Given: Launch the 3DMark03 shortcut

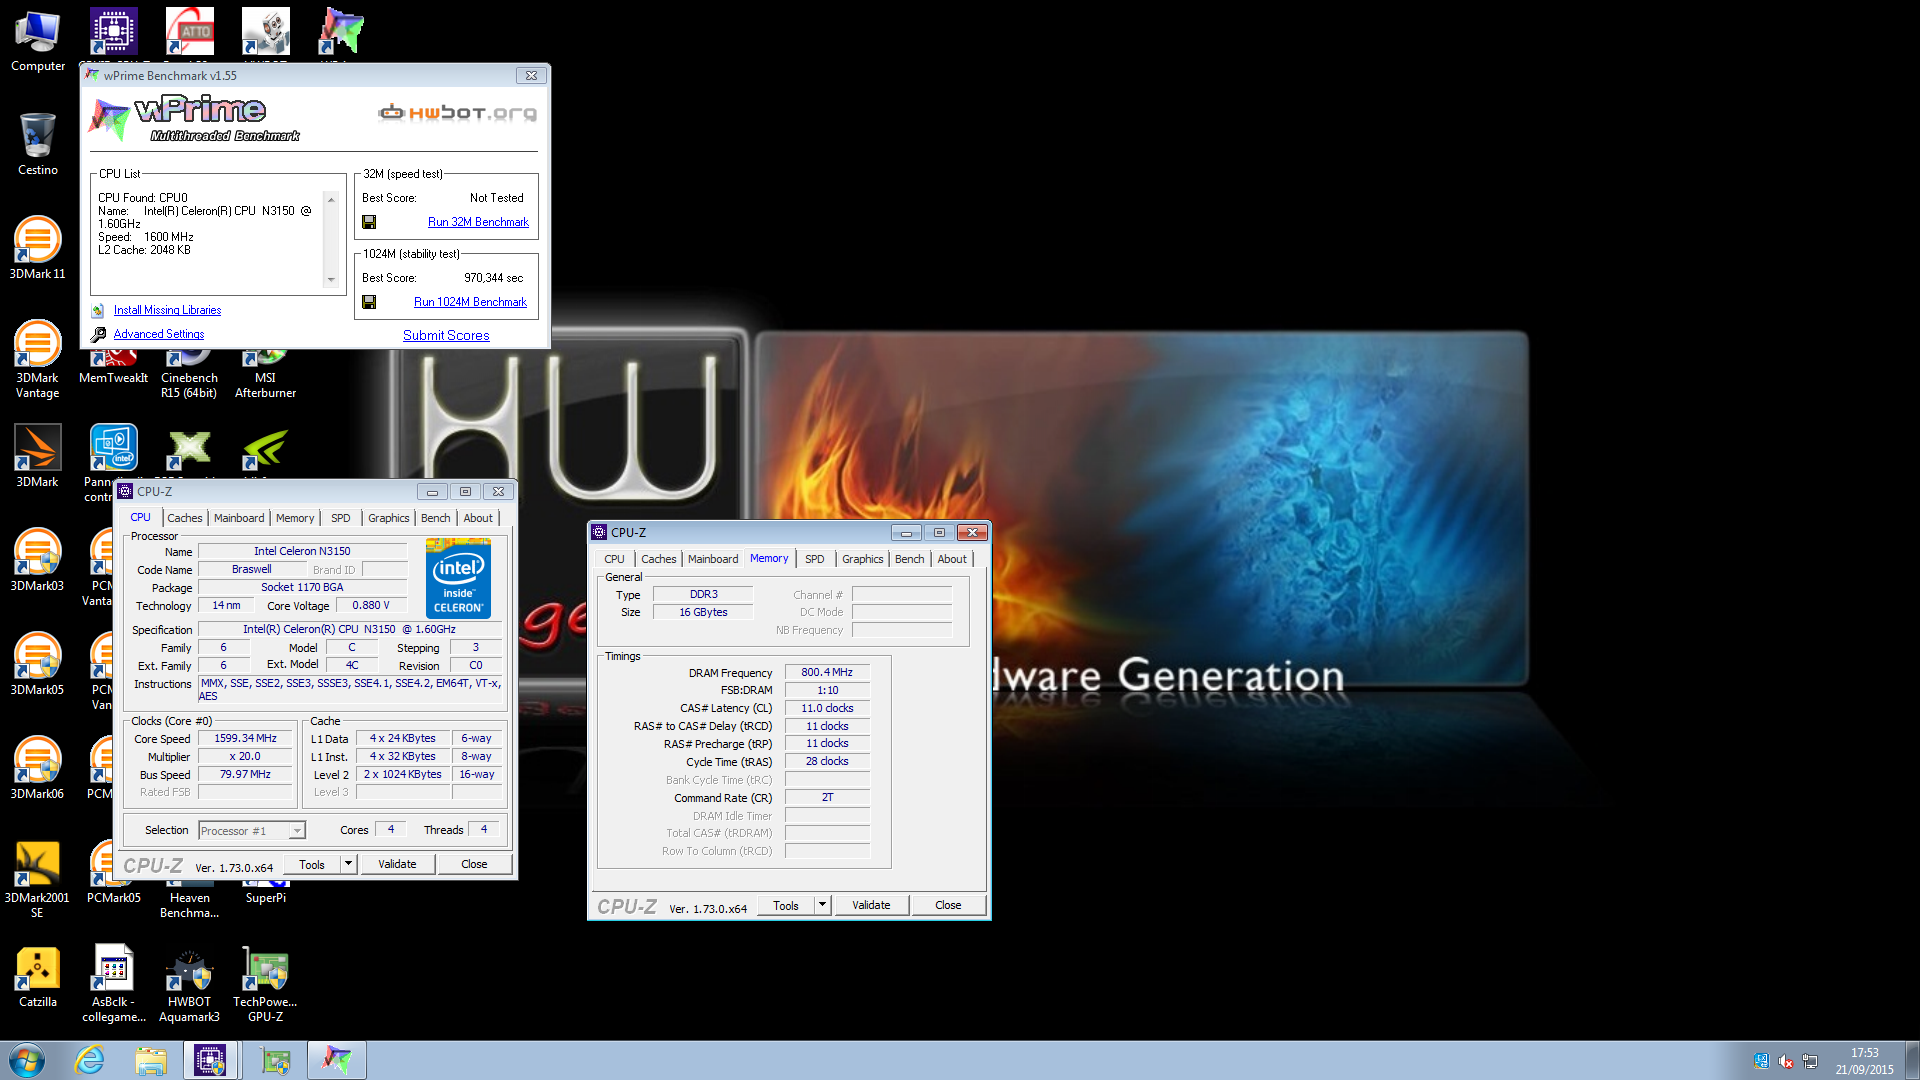Looking at the screenshot, I should pos(38,560).
